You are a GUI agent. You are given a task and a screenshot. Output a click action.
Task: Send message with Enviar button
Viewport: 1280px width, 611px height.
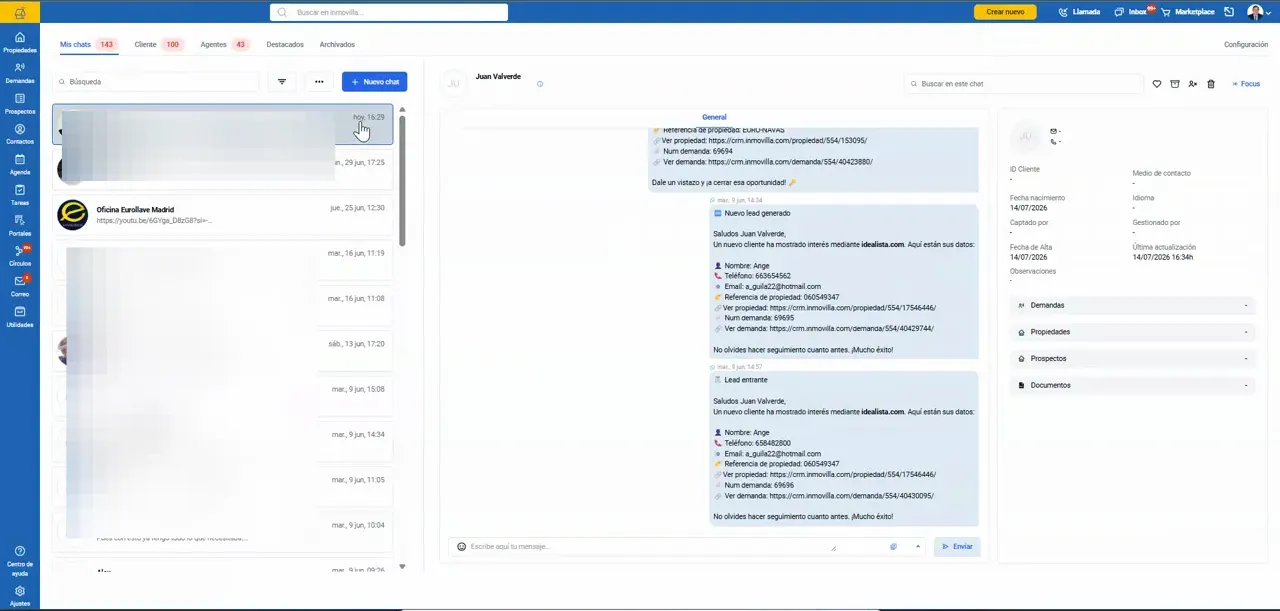(957, 547)
